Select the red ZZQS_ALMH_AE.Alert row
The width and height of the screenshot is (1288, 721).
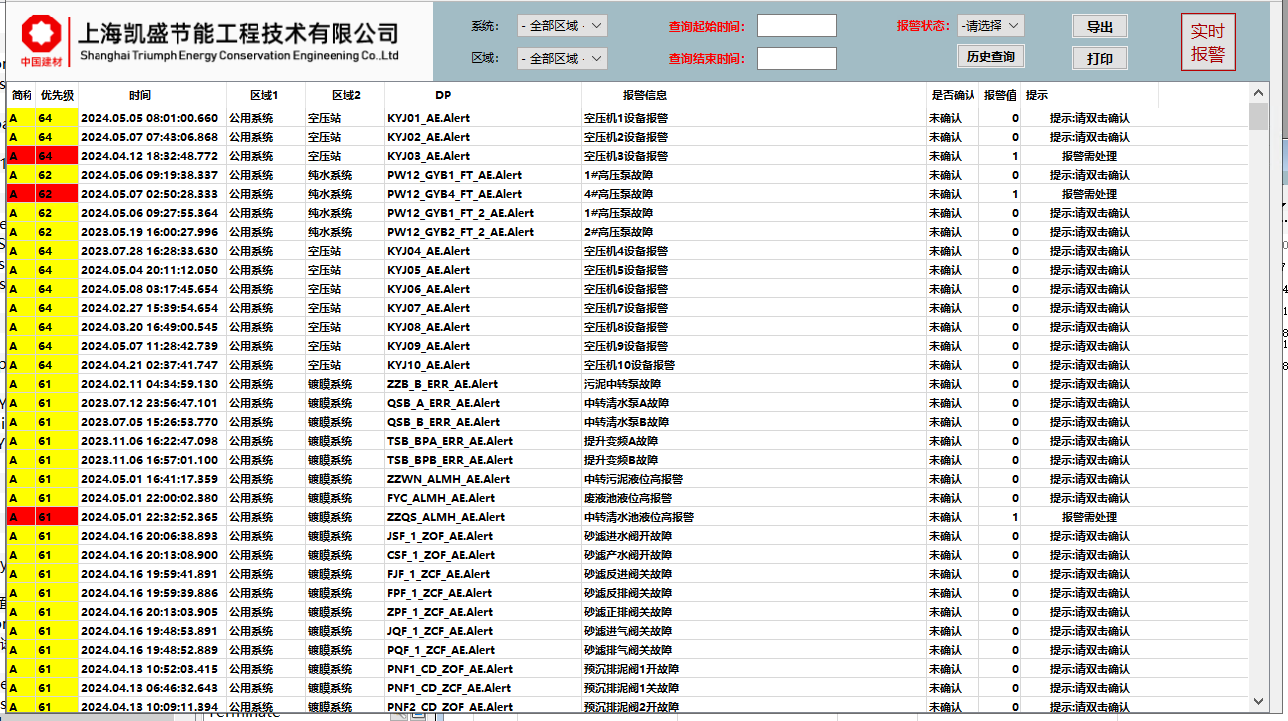pos(628,517)
